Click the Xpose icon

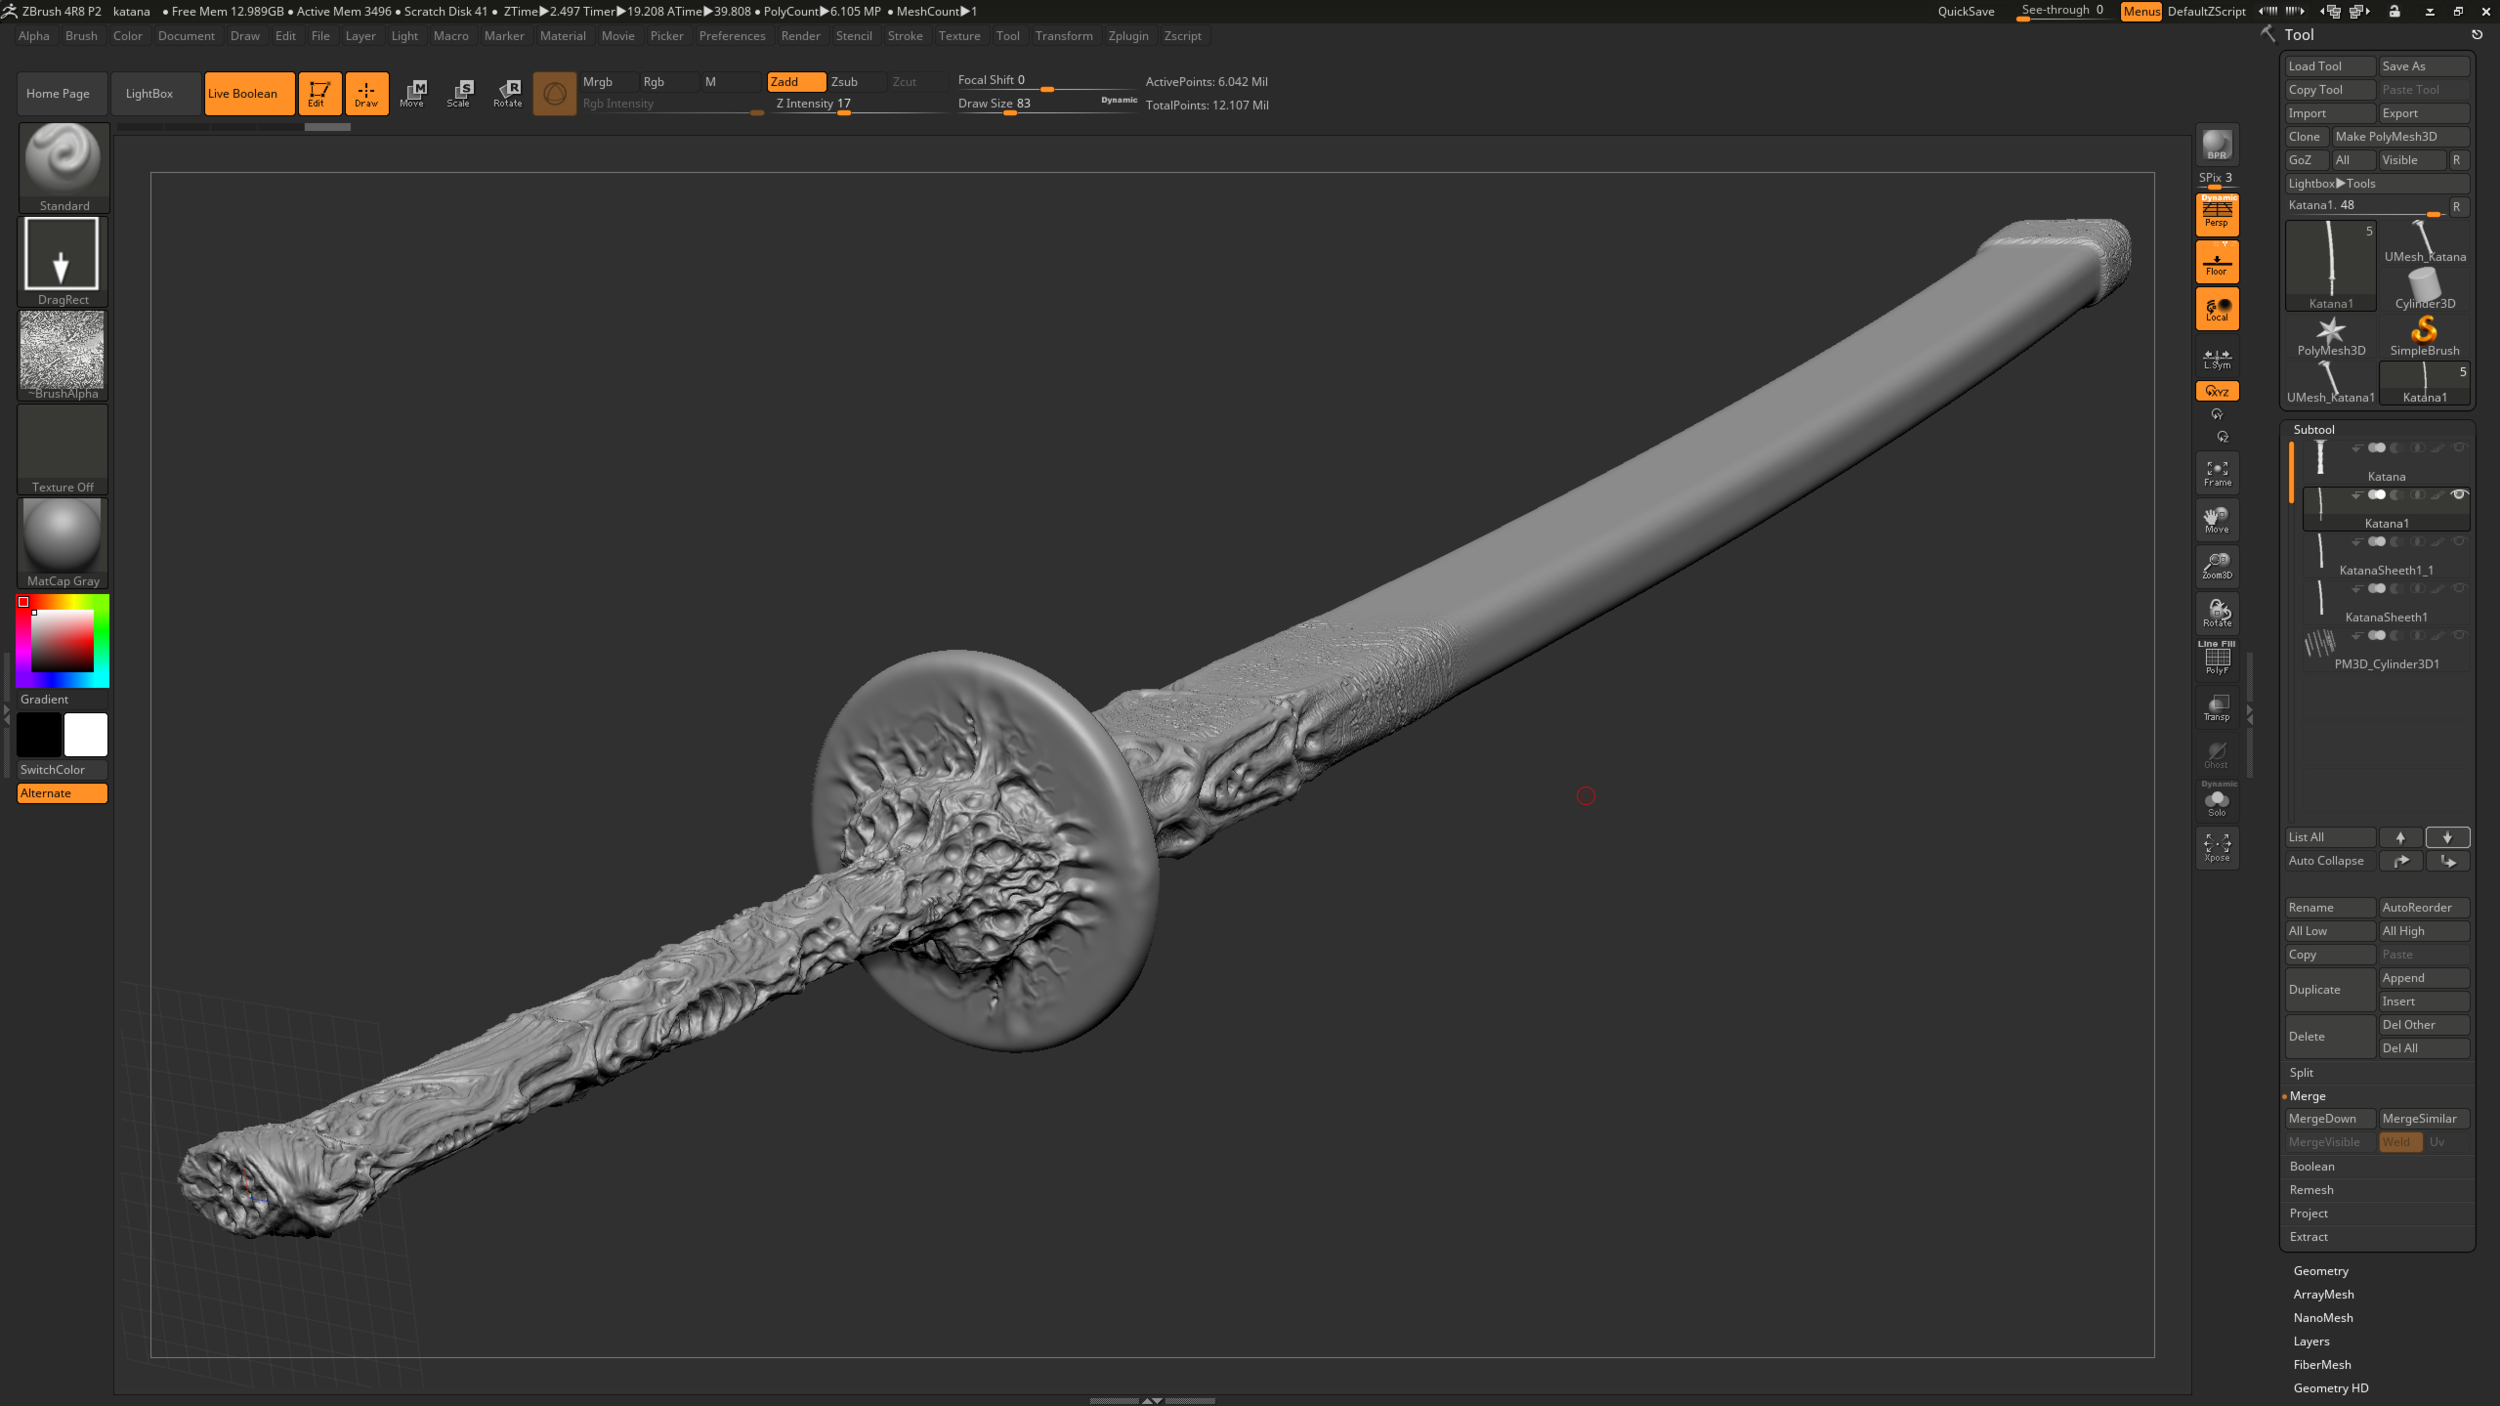[x=2216, y=848]
